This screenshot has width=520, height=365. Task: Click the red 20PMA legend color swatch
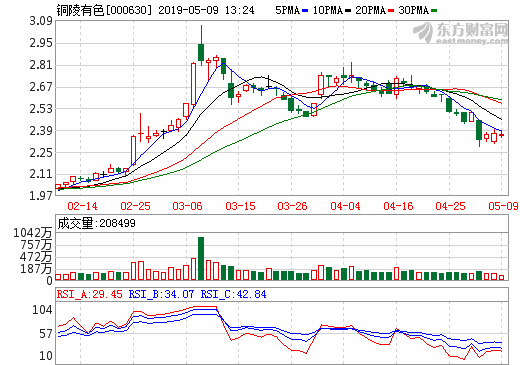click(x=391, y=11)
